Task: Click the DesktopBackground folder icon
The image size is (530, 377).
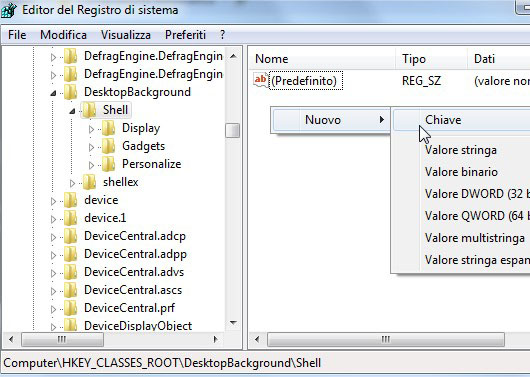Action: pos(71,92)
